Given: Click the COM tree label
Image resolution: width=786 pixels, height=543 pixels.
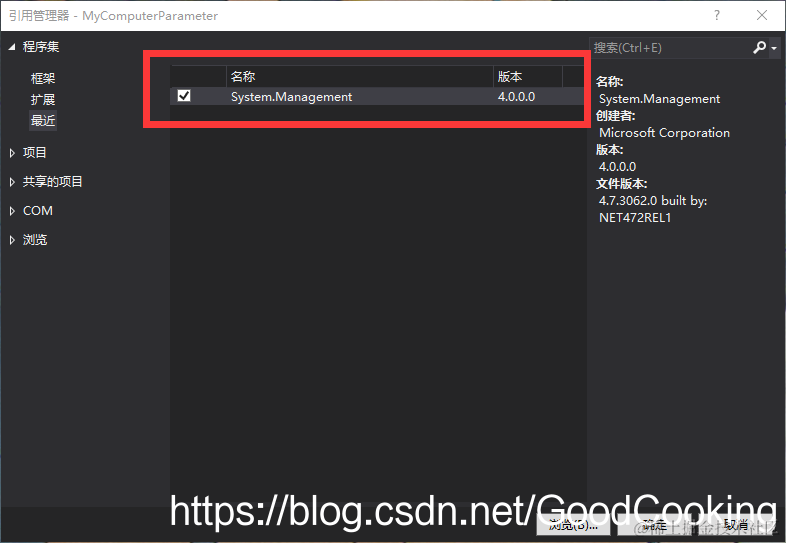Looking at the screenshot, I should [x=38, y=211].
